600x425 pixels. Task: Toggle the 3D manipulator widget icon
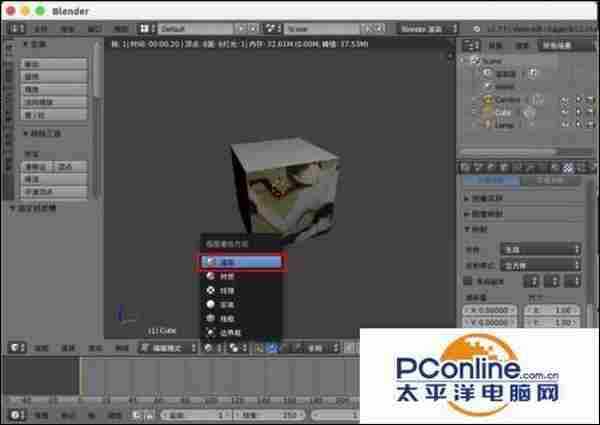[260, 348]
